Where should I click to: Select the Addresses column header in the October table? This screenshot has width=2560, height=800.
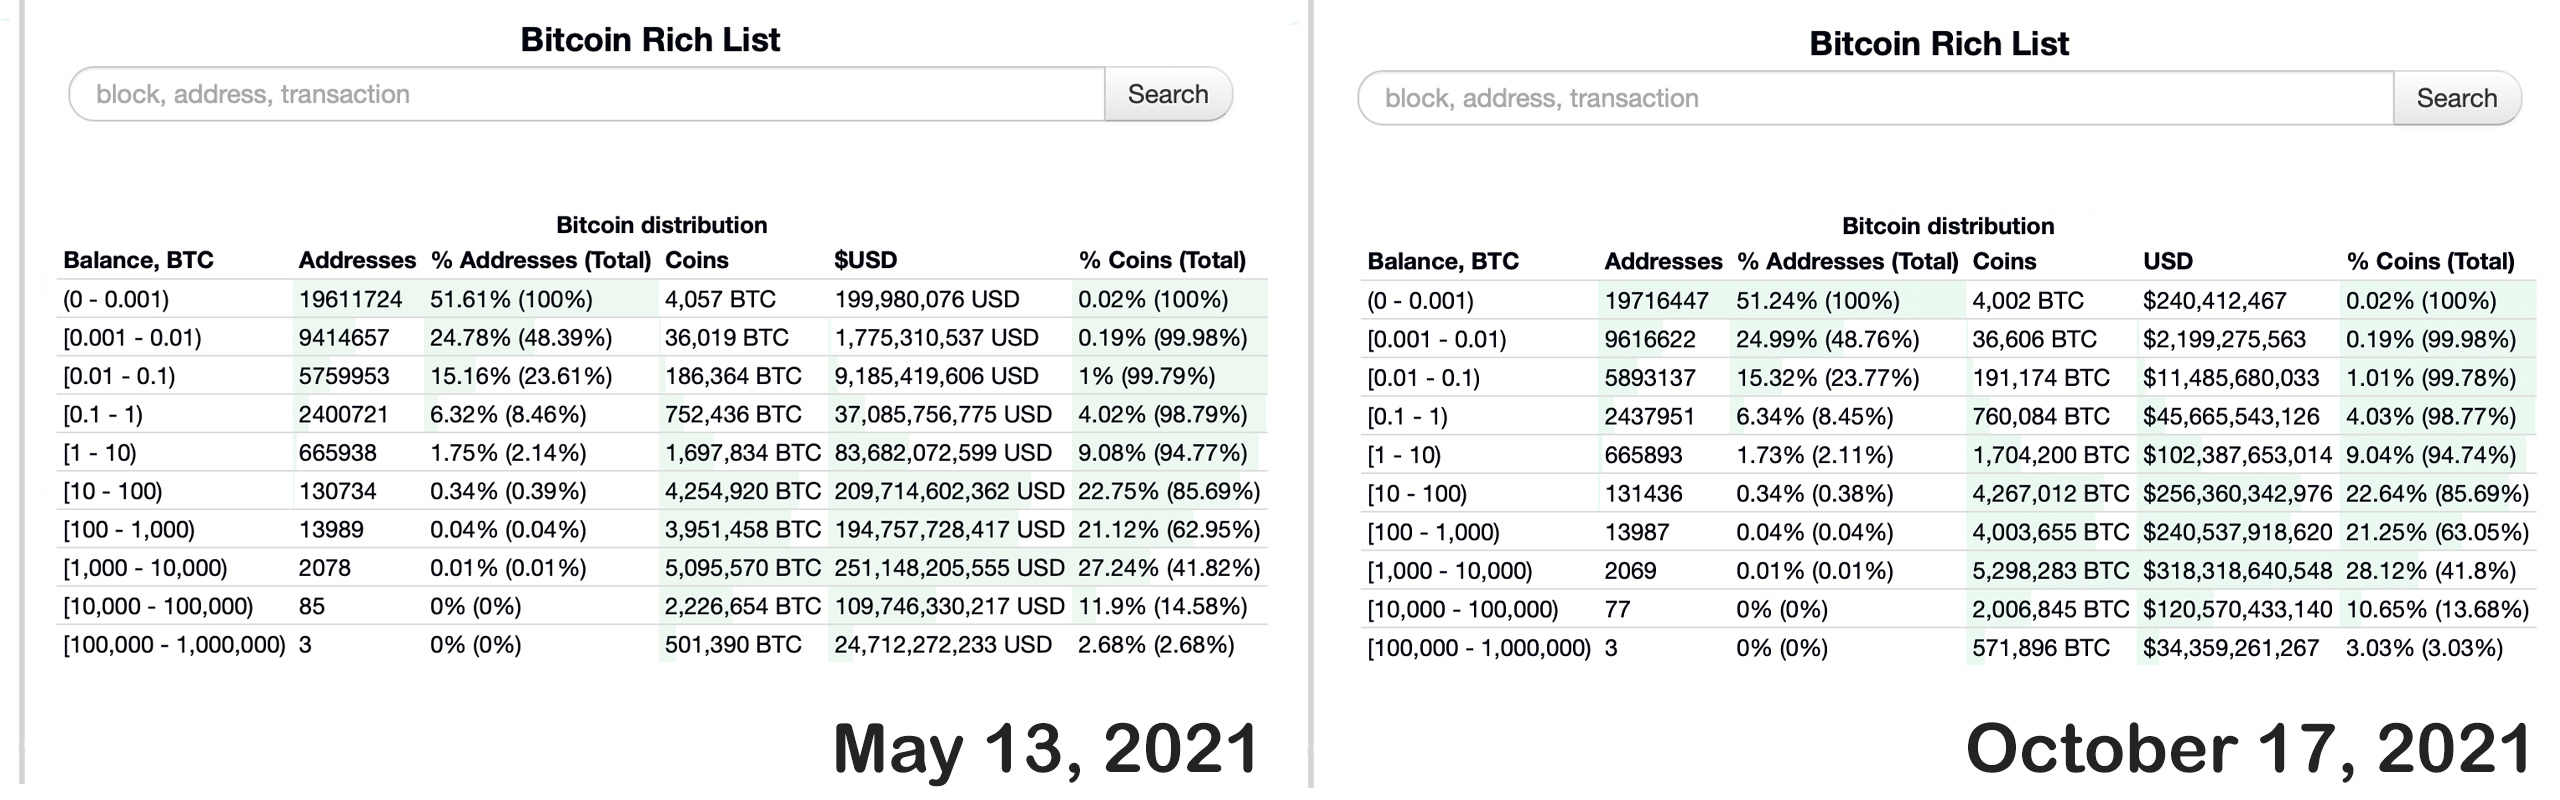[1663, 261]
